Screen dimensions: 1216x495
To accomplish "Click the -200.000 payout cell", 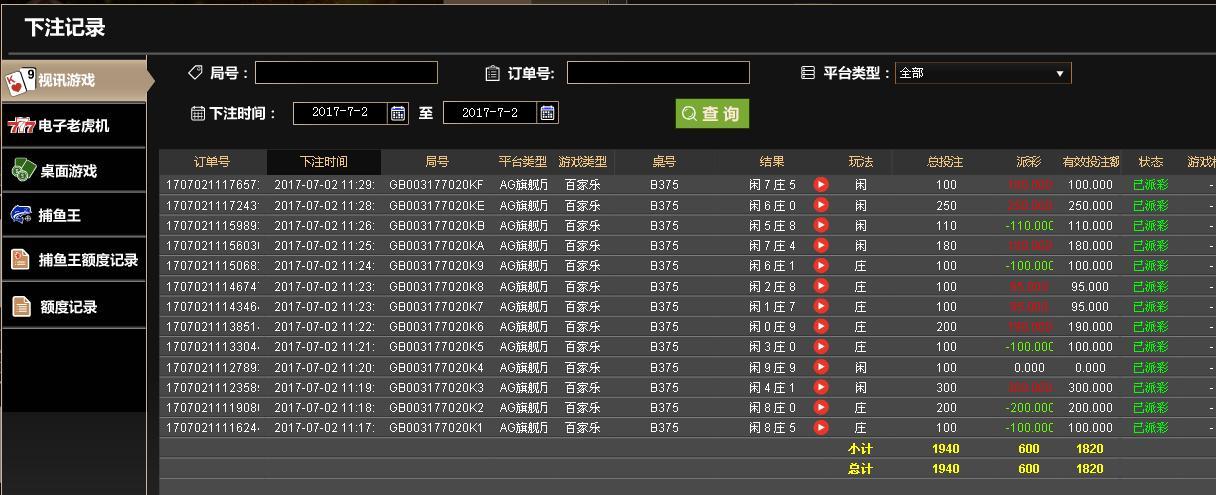I will [1029, 408].
